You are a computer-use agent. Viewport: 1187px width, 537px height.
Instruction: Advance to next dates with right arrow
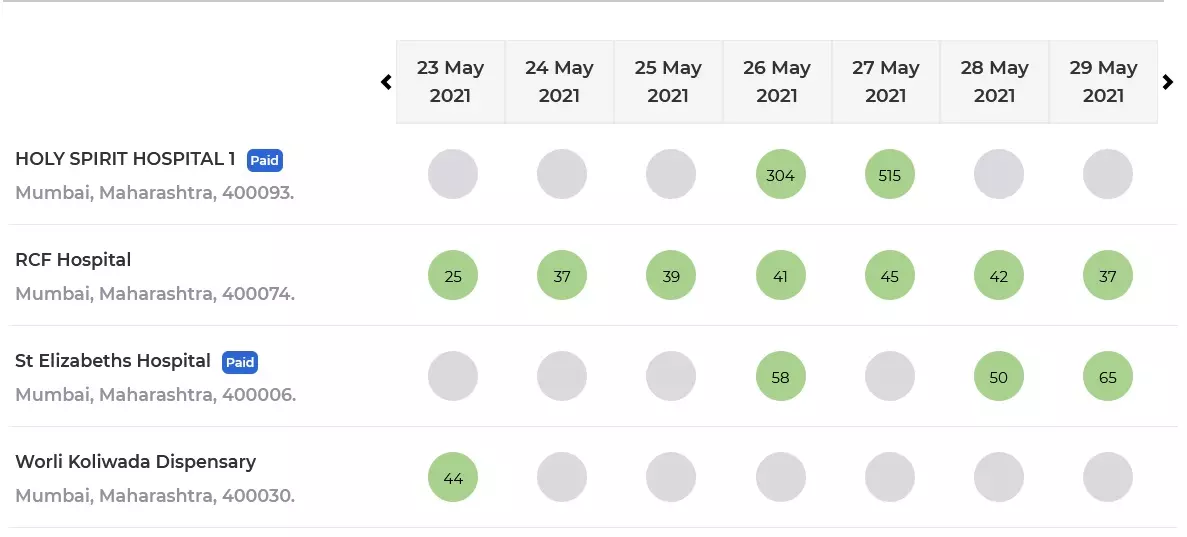coord(1168,82)
